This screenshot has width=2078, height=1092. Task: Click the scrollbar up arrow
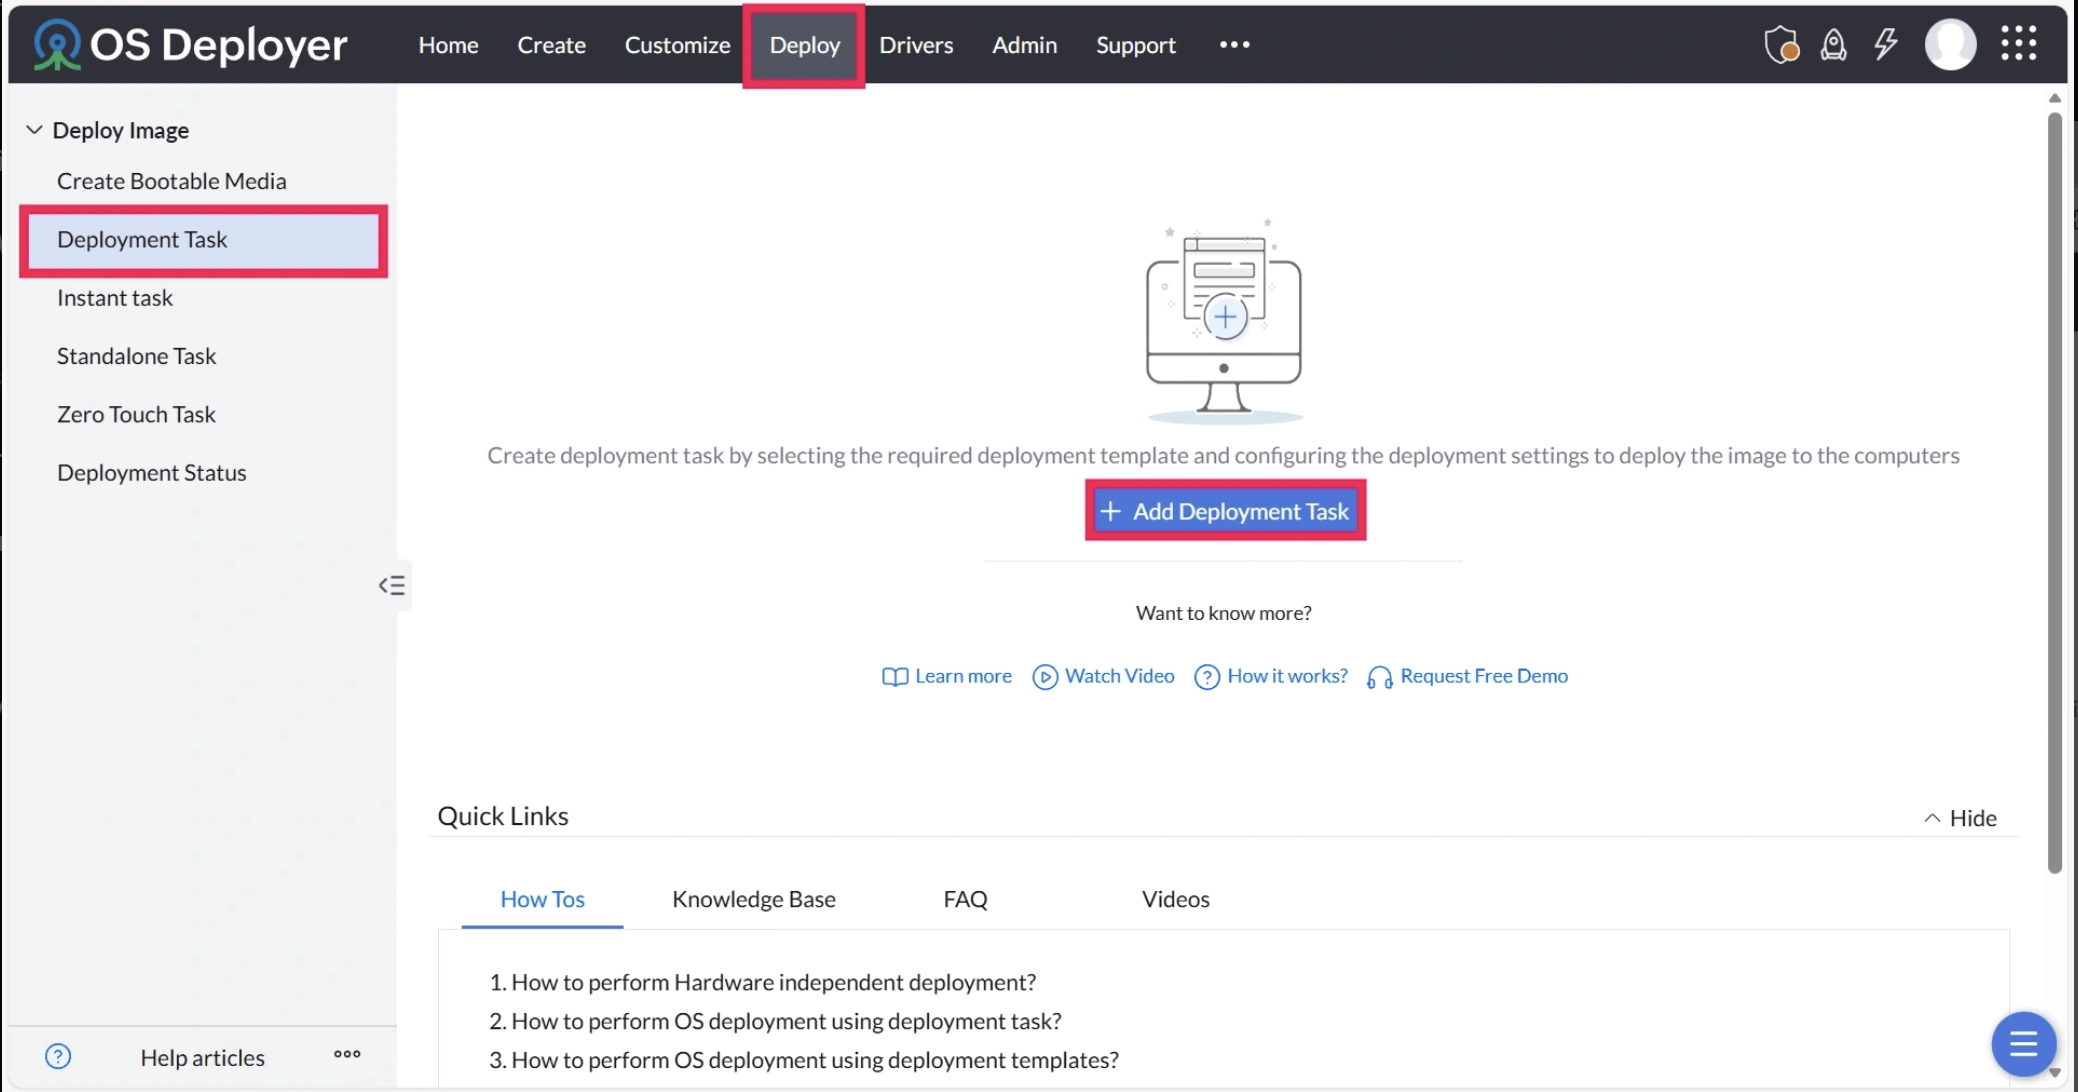click(2054, 98)
